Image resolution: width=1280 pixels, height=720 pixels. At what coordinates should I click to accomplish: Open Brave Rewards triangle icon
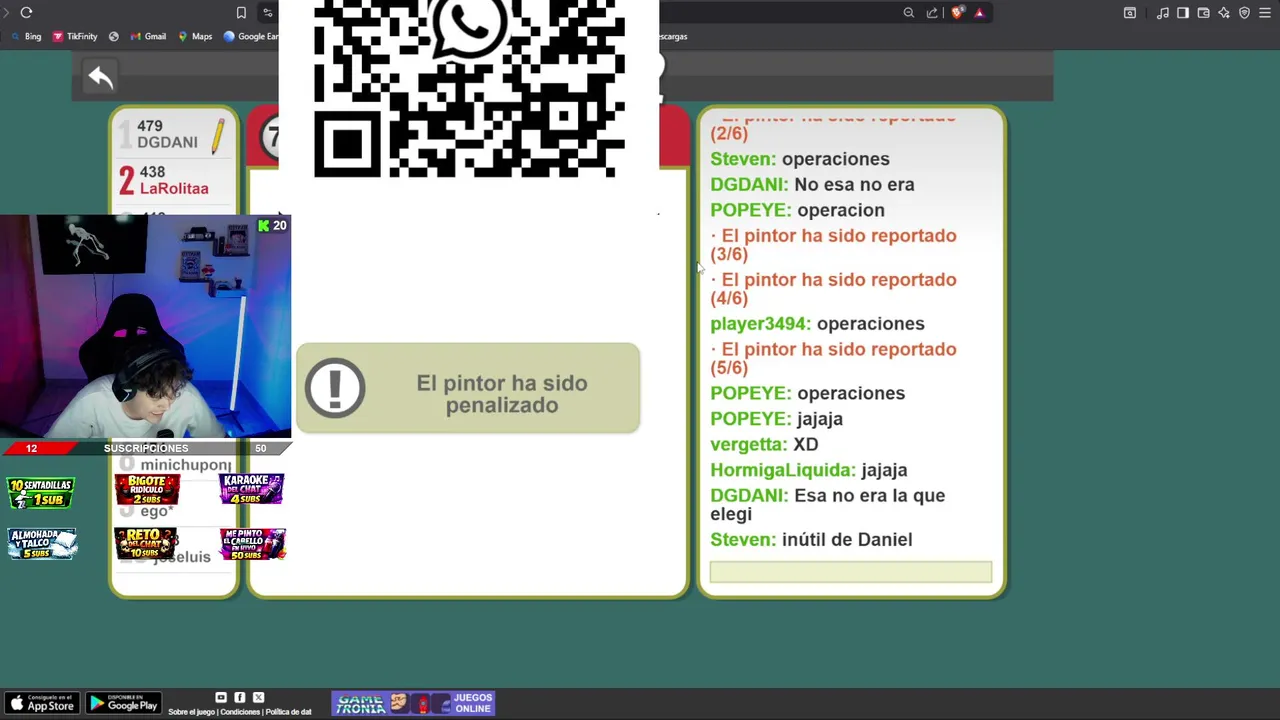[x=979, y=13]
